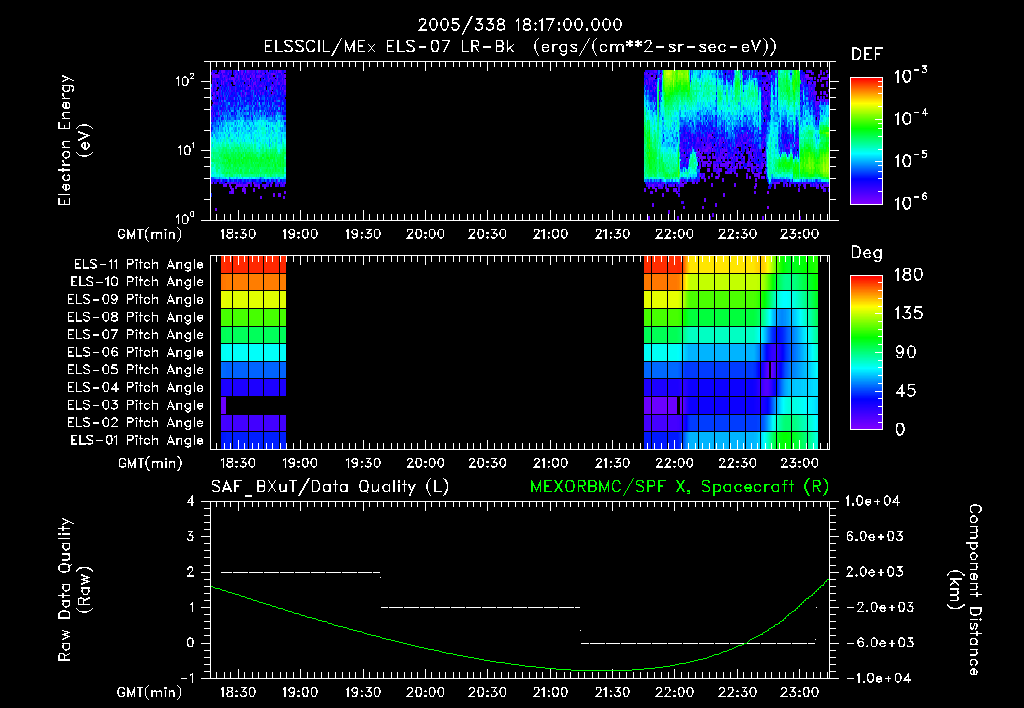Click the timestamp title 2005/338 18:17:00.000
Screen dimensions: 1024x708
520,25
